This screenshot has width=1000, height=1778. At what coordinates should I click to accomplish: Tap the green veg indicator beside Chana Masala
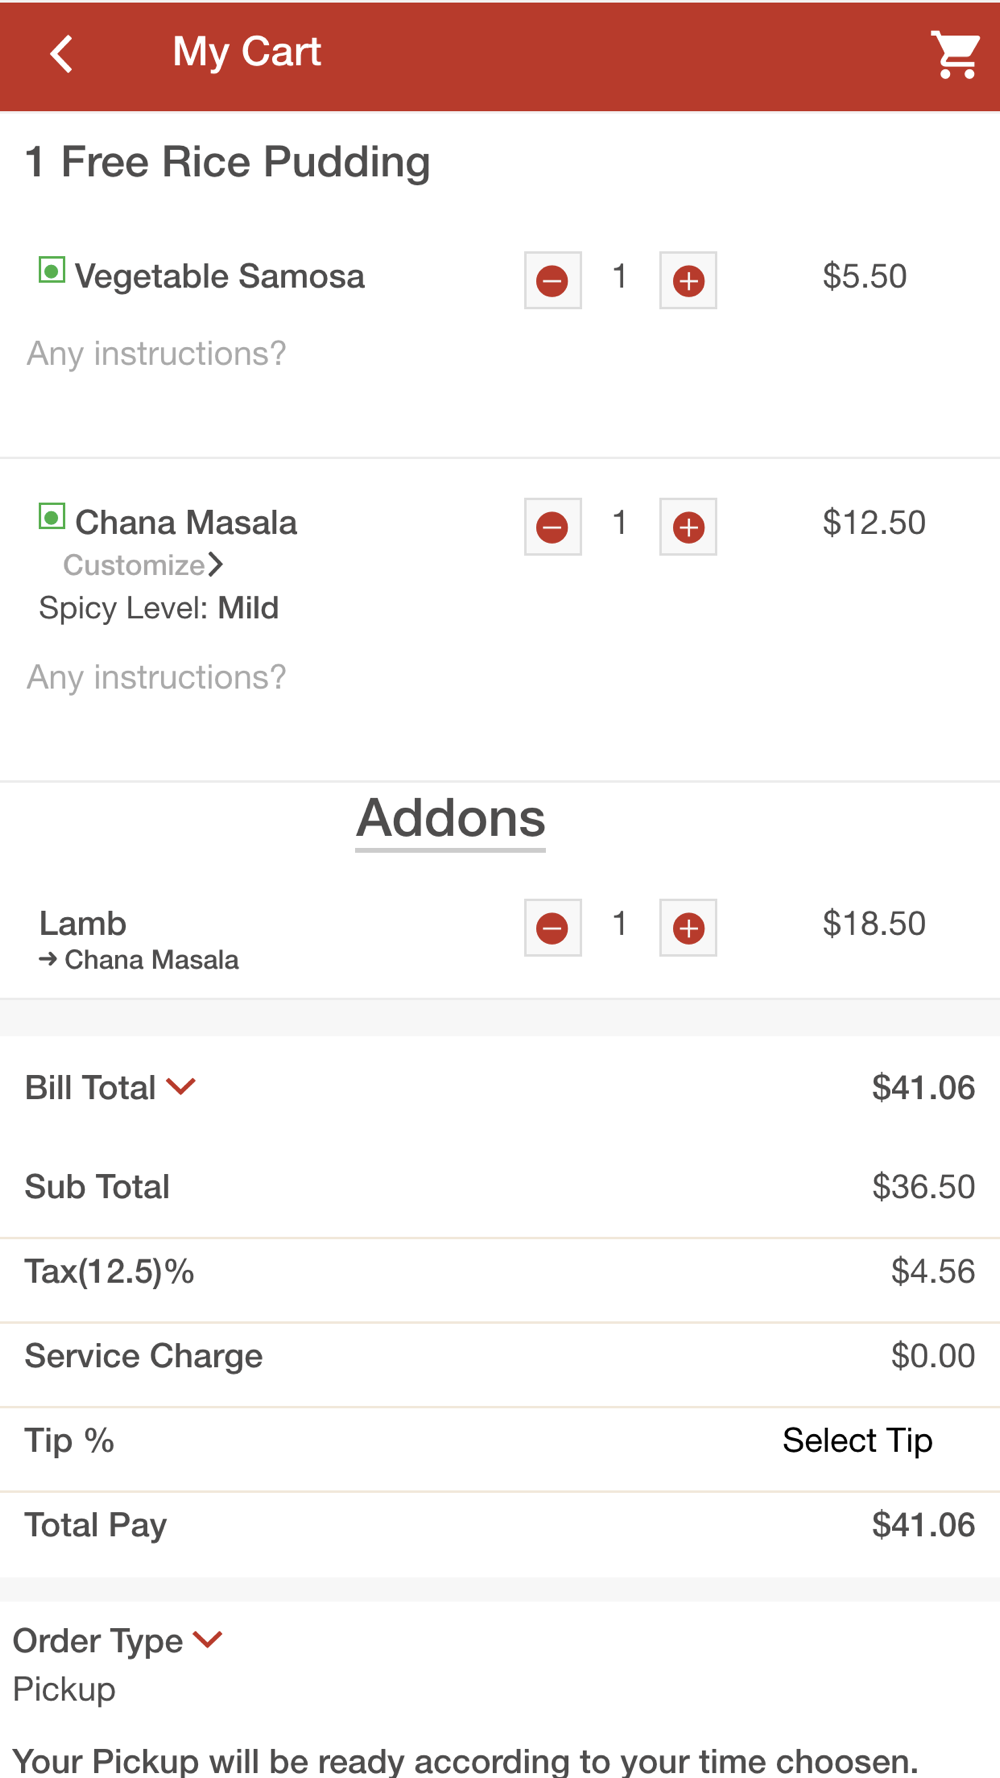point(52,517)
